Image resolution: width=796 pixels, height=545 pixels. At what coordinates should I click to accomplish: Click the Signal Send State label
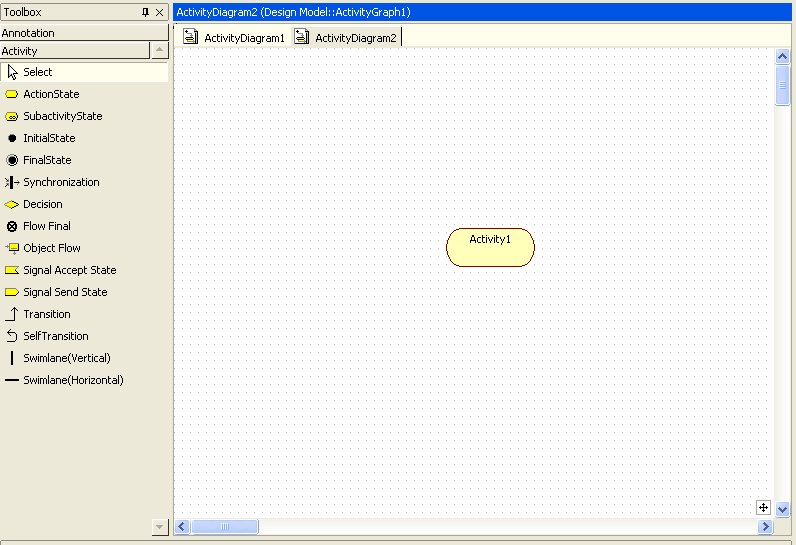pyautogui.click(x=65, y=292)
